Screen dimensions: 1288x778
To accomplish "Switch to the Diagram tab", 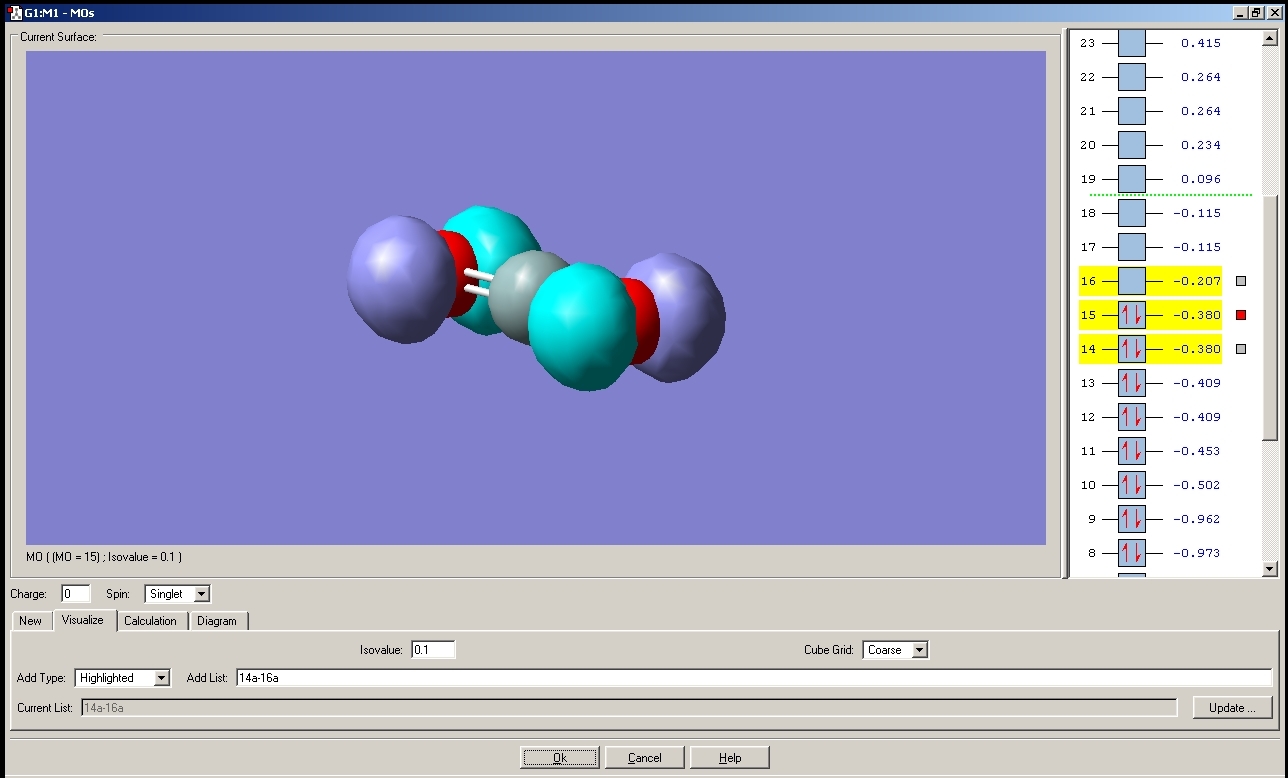I will click(x=217, y=621).
